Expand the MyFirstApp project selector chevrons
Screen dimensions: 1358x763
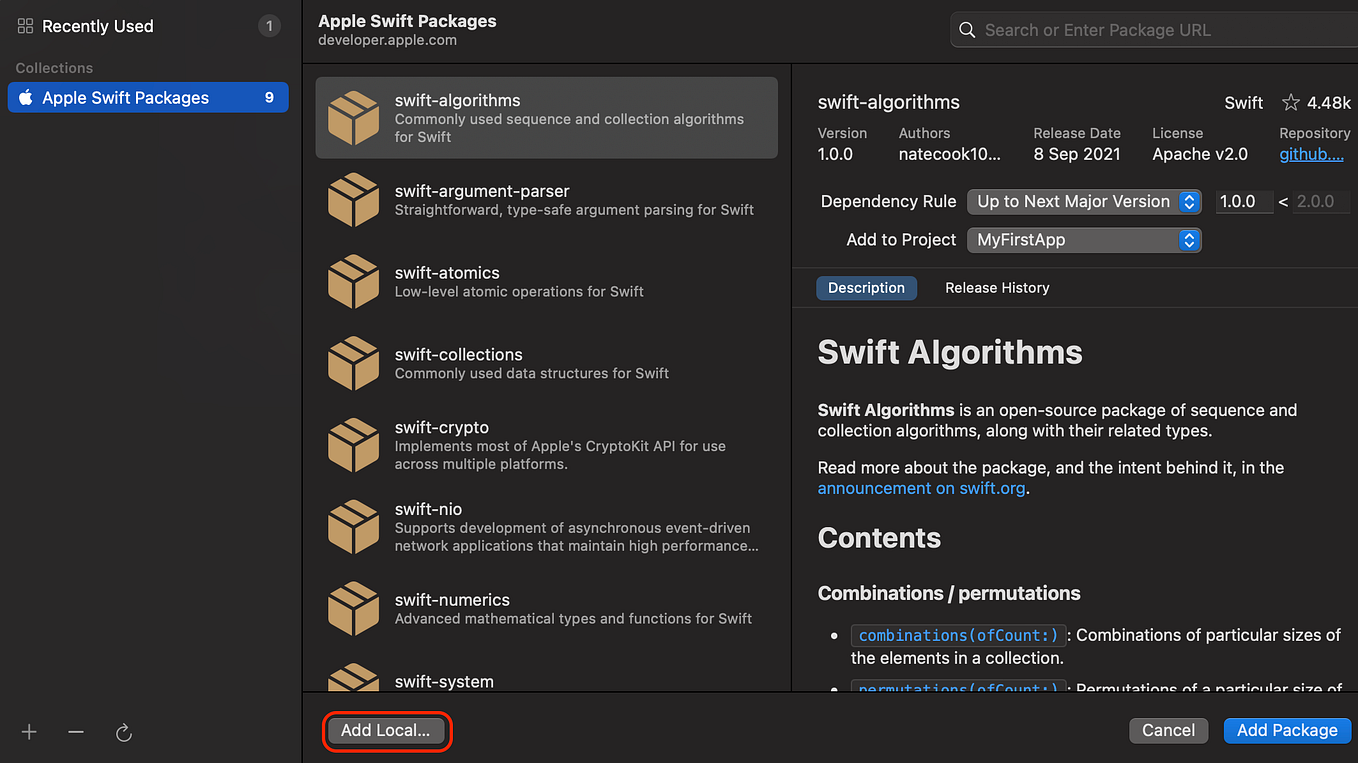pyautogui.click(x=1189, y=240)
